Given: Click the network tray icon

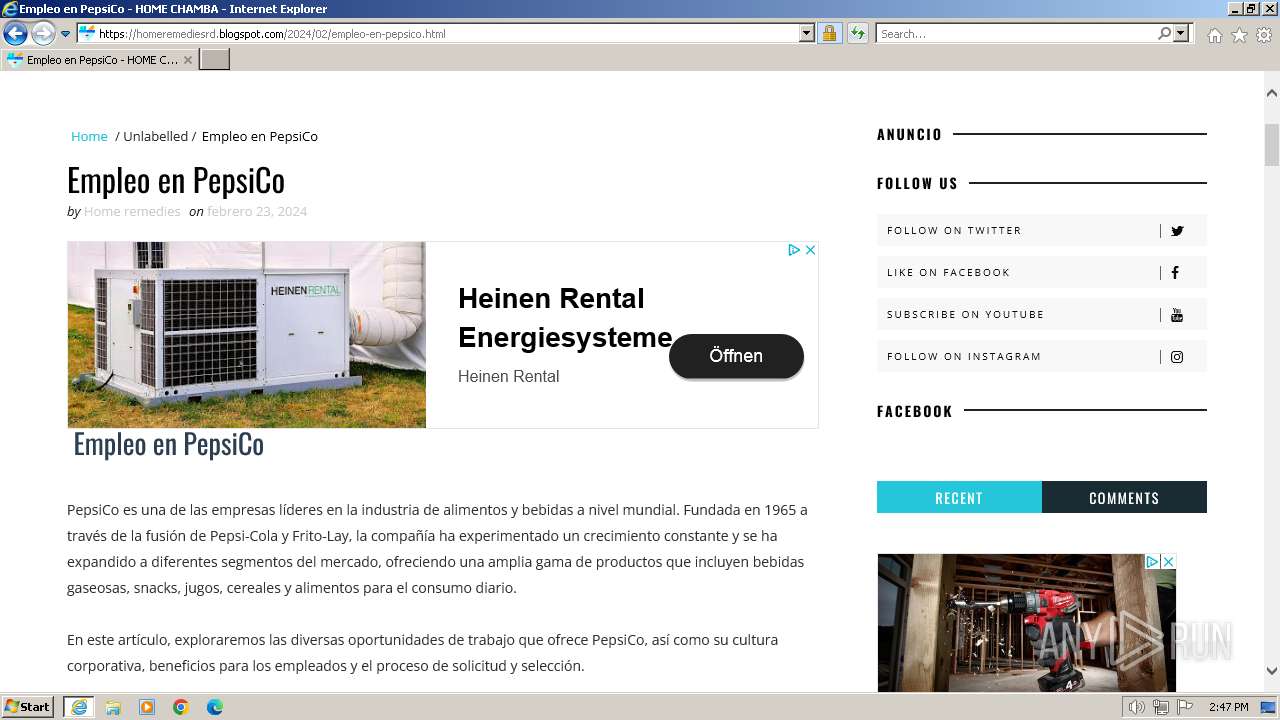Looking at the screenshot, I should click(x=1161, y=707).
